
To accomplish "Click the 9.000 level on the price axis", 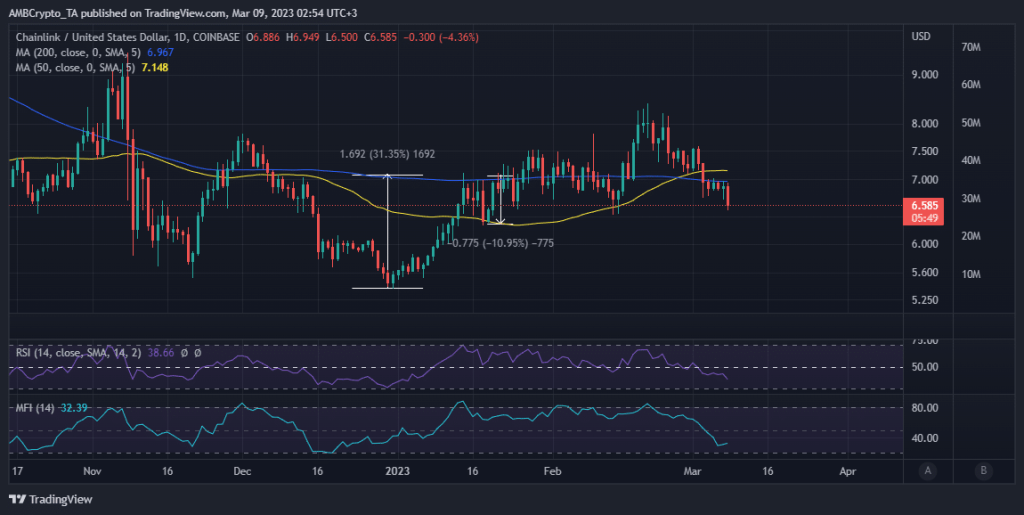I will (924, 75).
